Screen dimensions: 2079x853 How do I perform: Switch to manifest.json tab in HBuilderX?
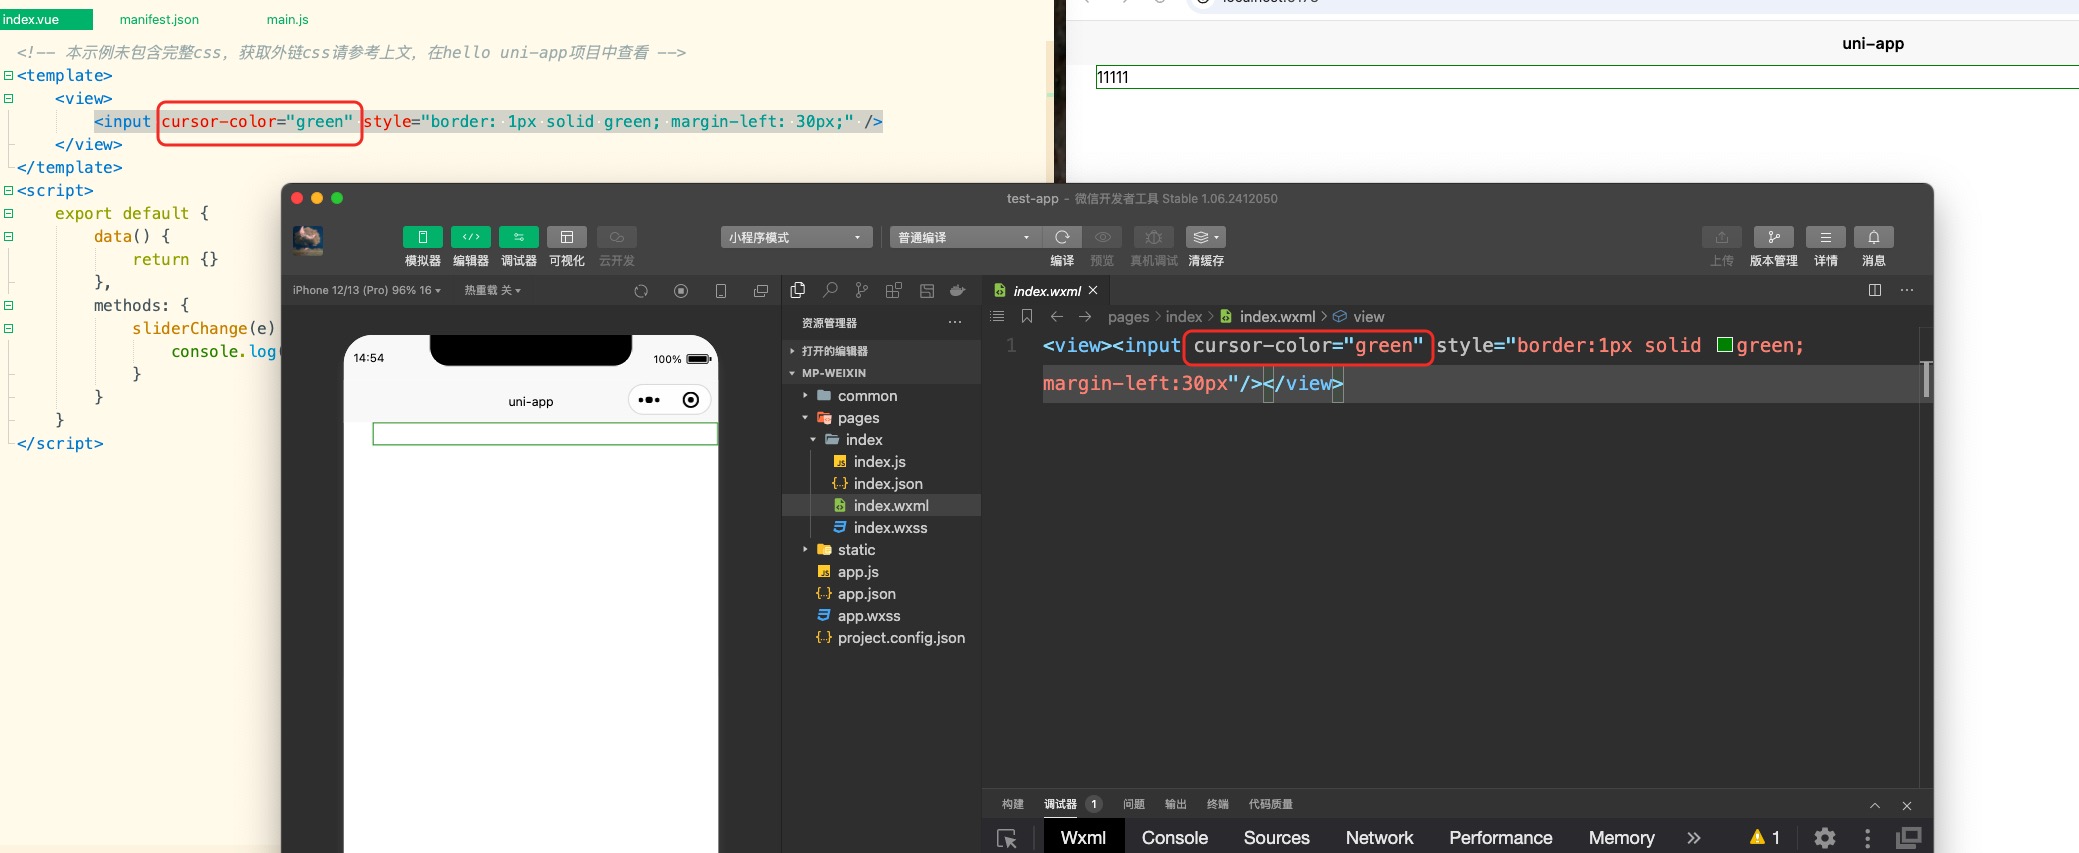(x=159, y=19)
